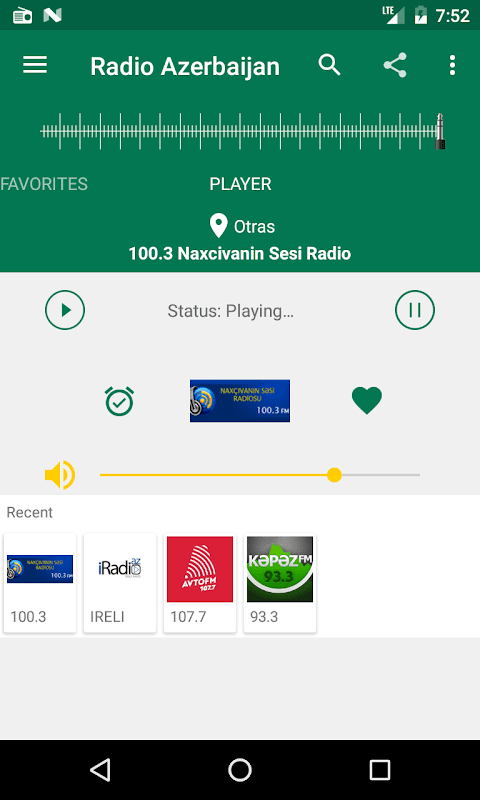Image resolution: width=480 pixels, height=800 pixels.
Task: Mute using the yellow speaker icon
Action: point(60,475)
